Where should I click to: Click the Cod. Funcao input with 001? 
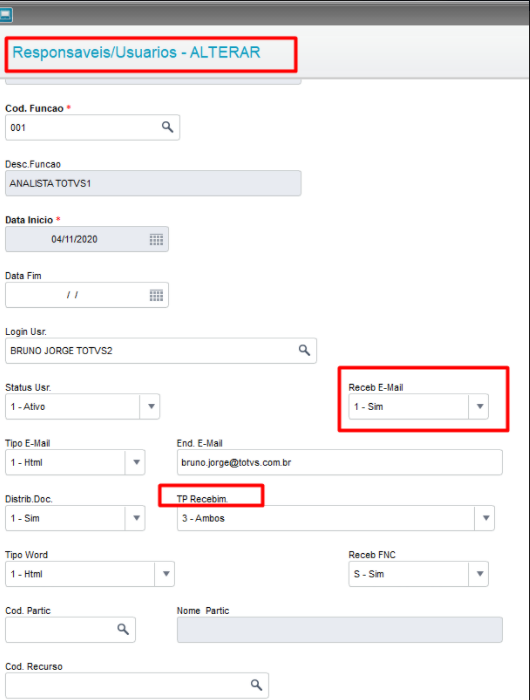coord(92,128)
